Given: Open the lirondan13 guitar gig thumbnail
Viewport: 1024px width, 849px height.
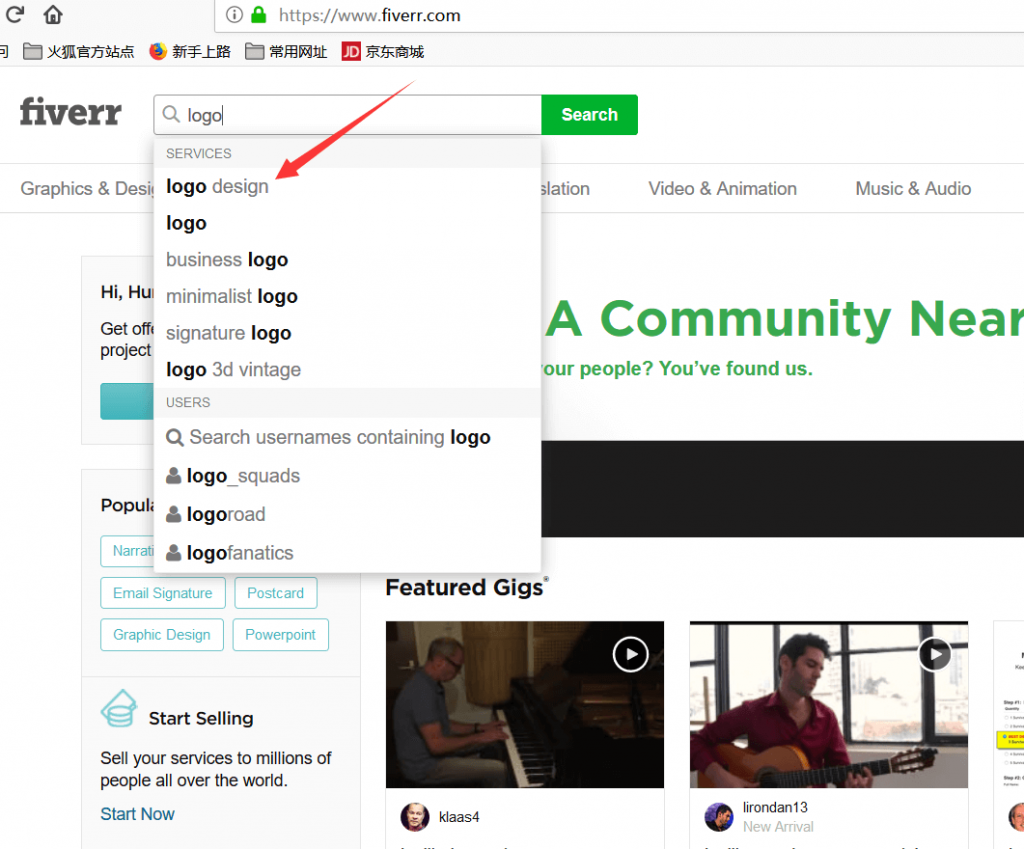Looking at the screenshot, I should click(829, 705).
